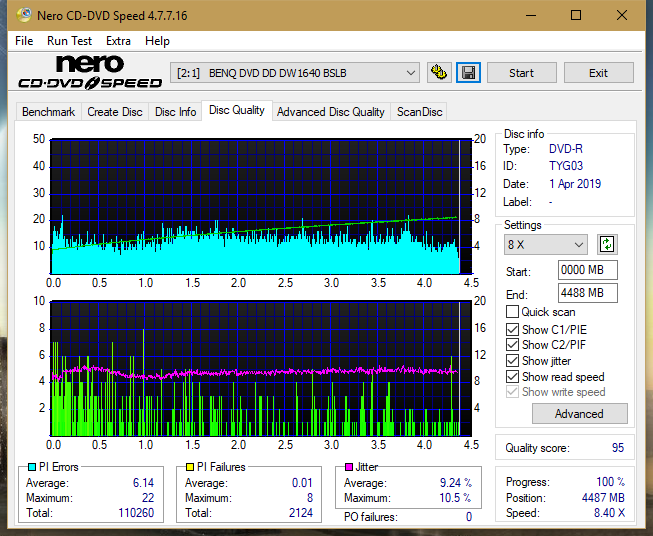Close the Nero CD-DVD Speed window

pos(622,15)
